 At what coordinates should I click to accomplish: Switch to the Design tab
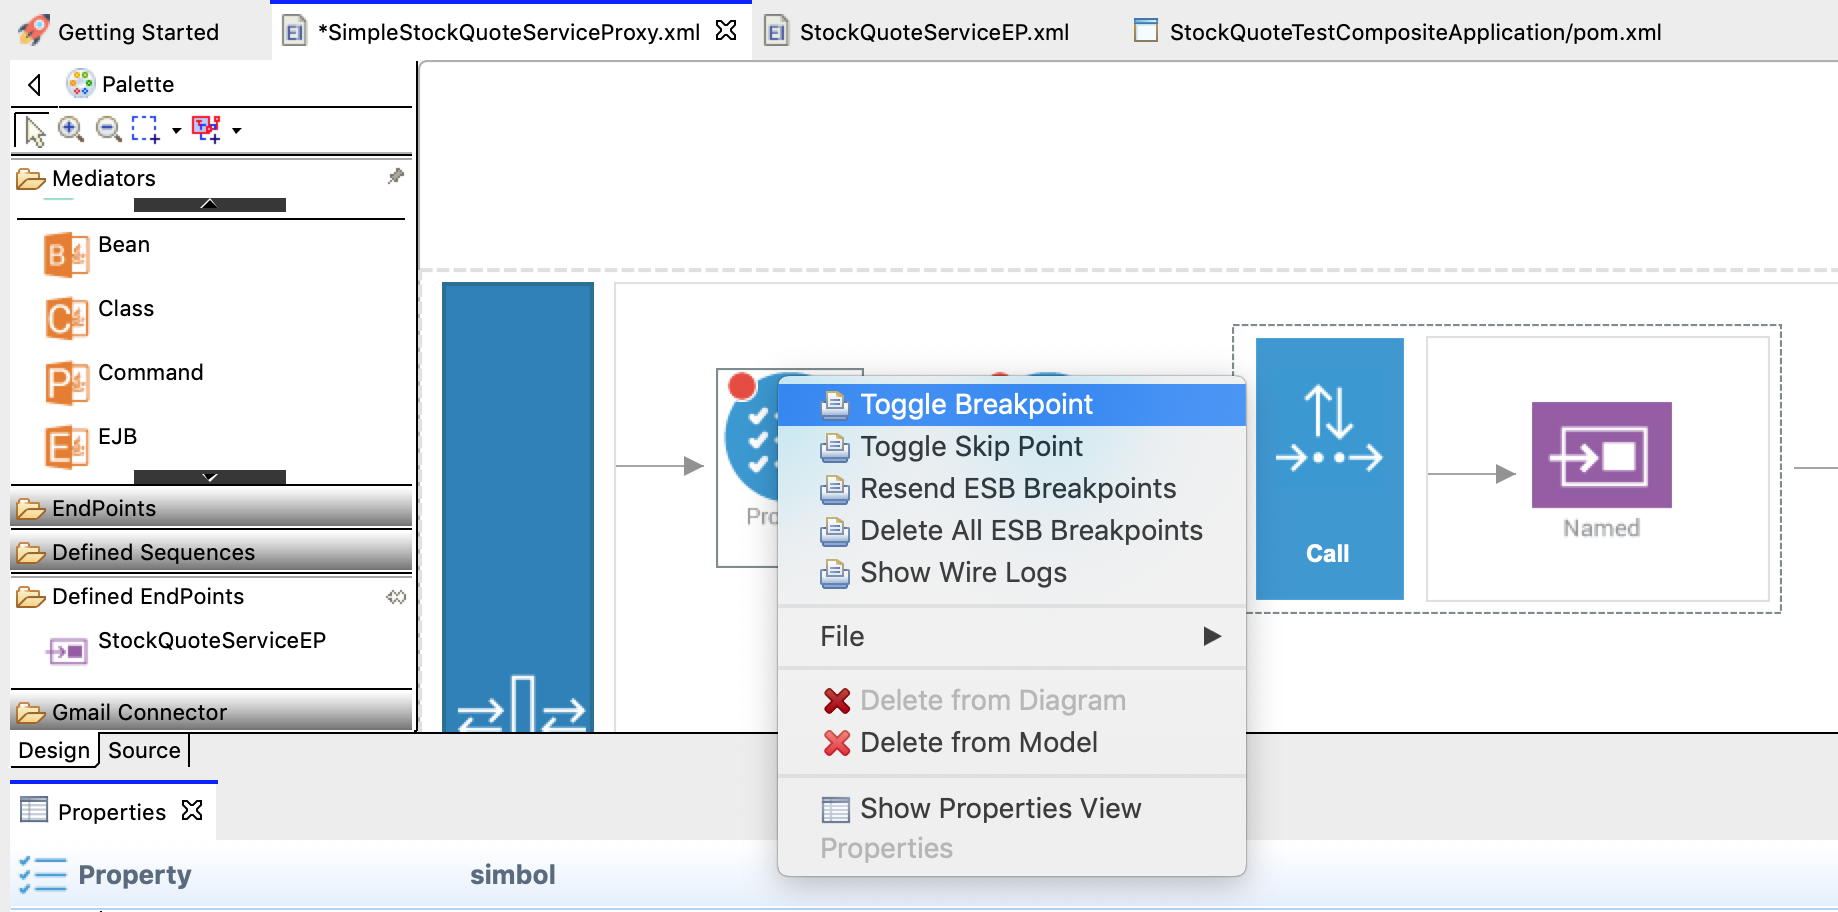pos(54,750)
